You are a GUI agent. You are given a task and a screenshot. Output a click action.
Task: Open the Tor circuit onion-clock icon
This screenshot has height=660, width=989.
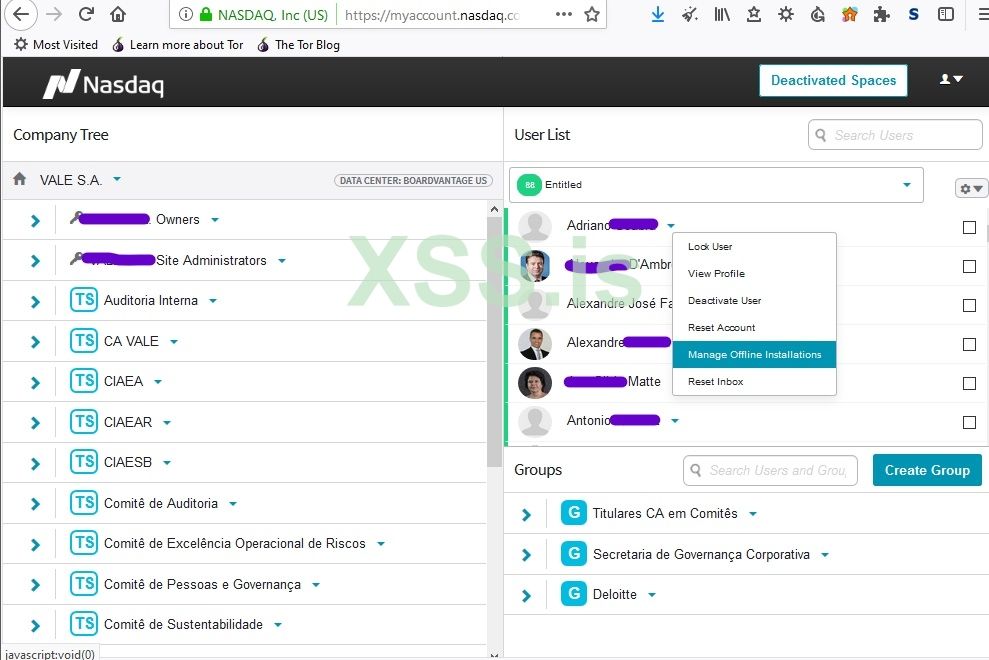pos(818,14)
